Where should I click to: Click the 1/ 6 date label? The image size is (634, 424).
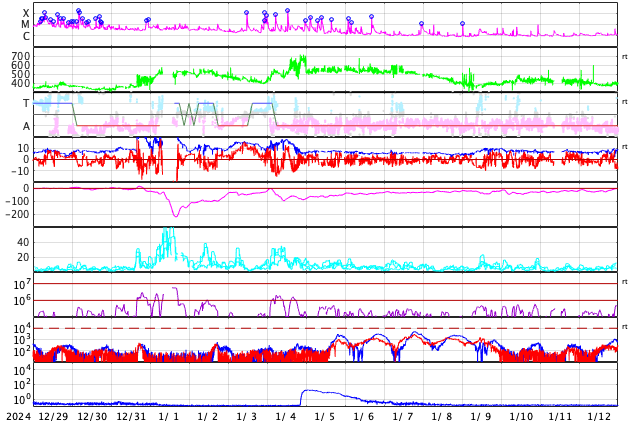tap(364, 416)
